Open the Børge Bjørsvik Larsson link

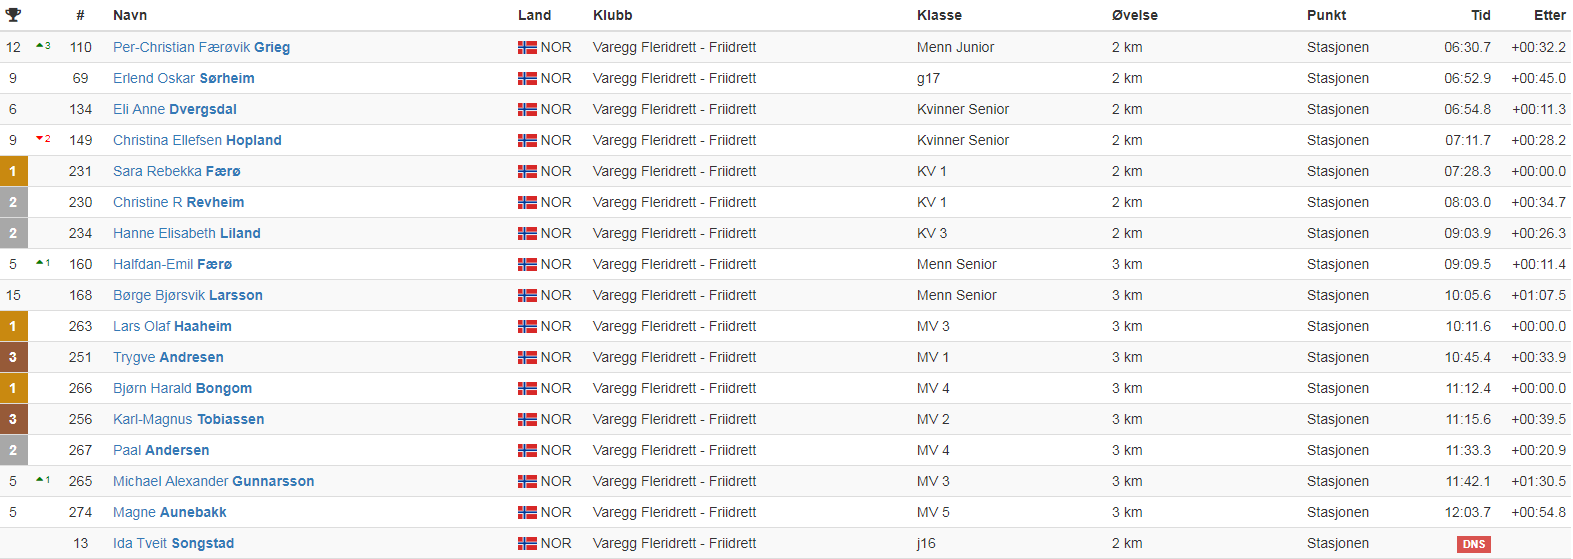(188, 295)
